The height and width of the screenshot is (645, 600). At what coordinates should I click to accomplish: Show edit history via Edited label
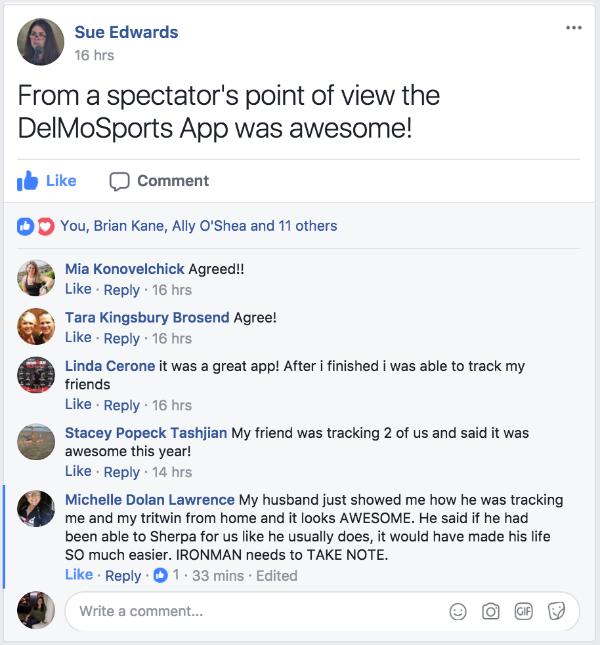(x=276, y=575)
